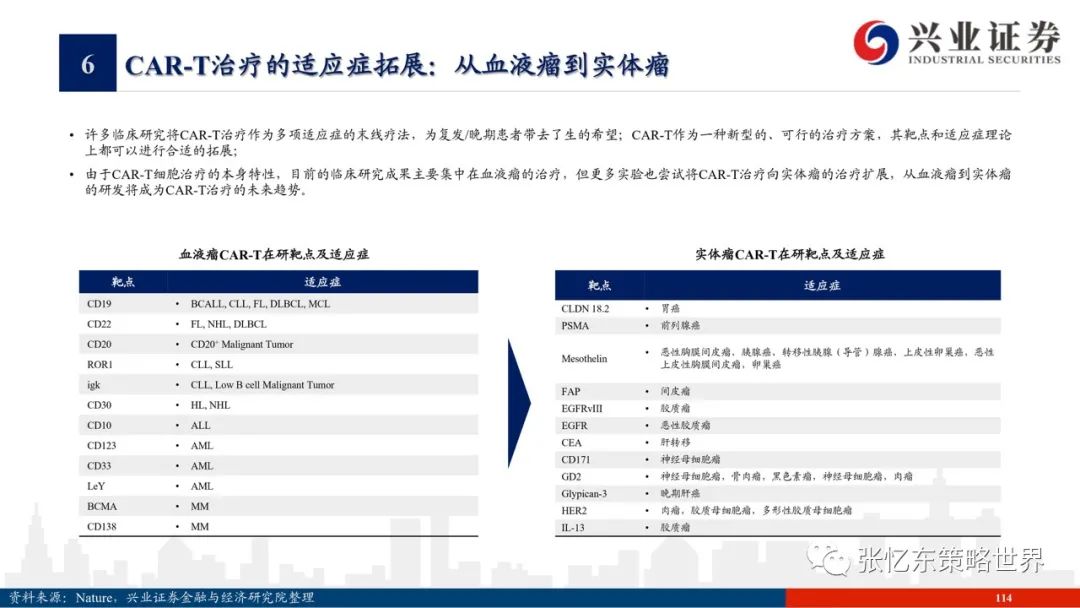Click MM in the CD138 row

[200, 527]
